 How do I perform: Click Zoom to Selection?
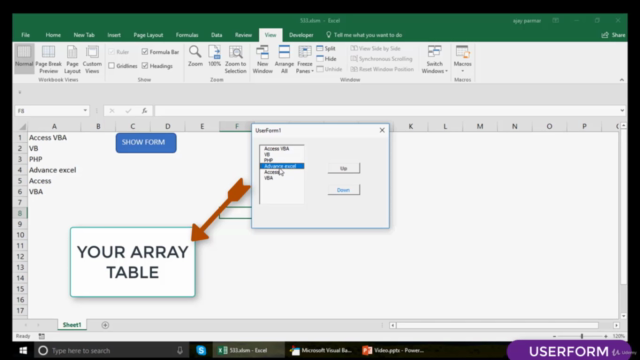(x=236, y=59)
